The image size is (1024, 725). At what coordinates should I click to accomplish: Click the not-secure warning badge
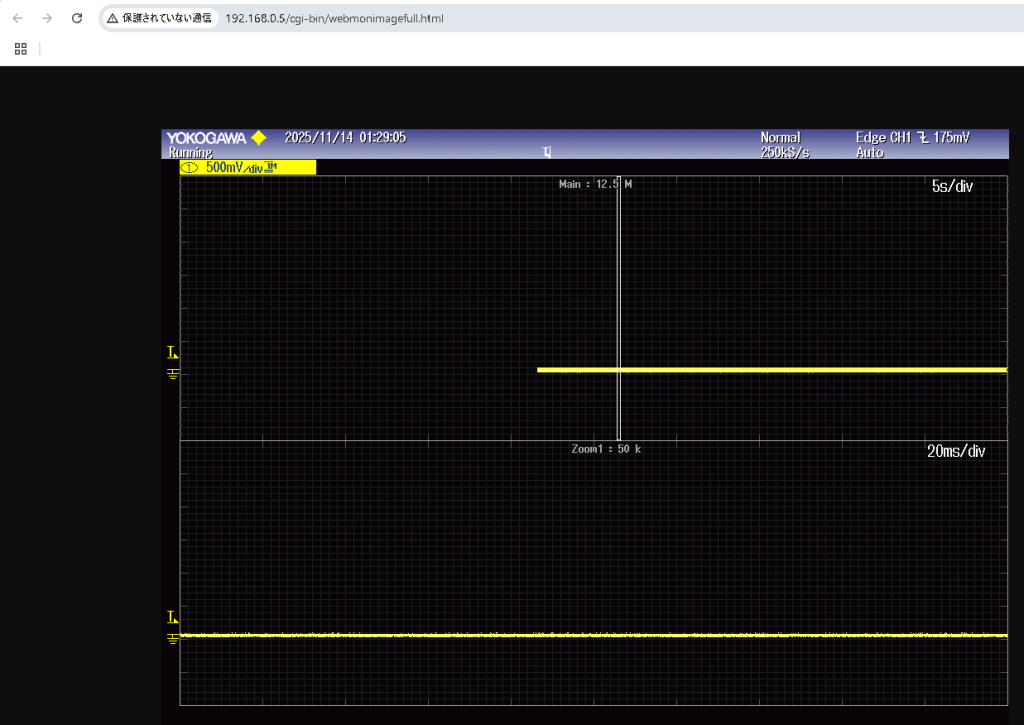point(160,18)
